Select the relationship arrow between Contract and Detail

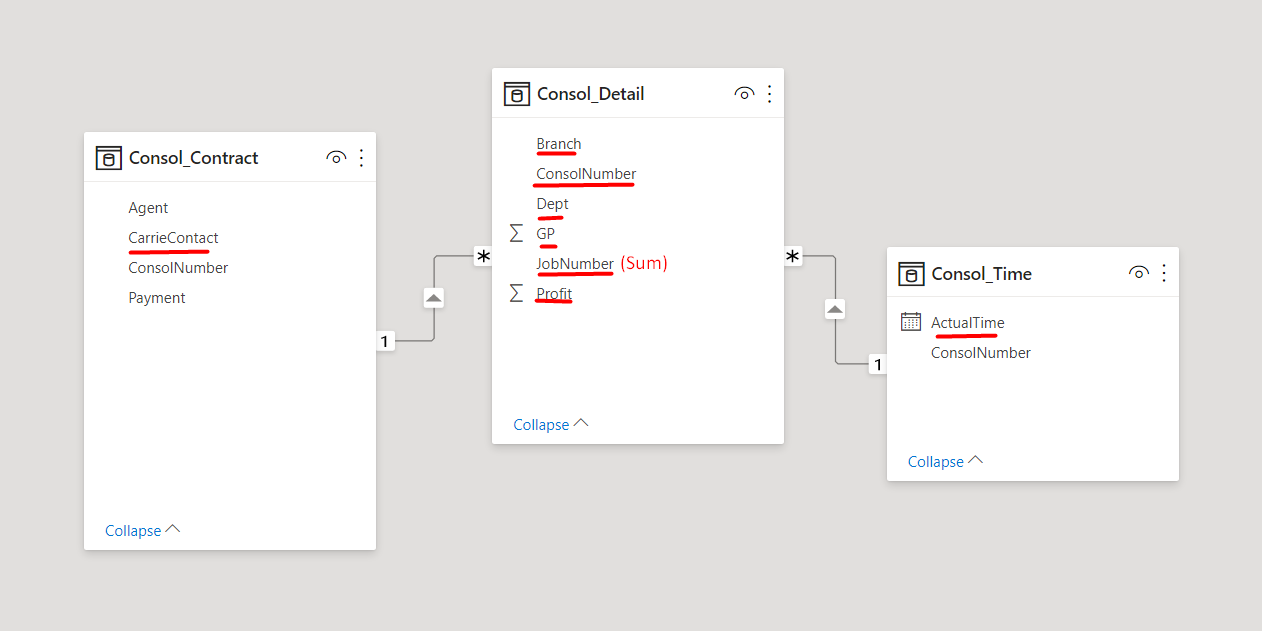(x=434, y=298)
